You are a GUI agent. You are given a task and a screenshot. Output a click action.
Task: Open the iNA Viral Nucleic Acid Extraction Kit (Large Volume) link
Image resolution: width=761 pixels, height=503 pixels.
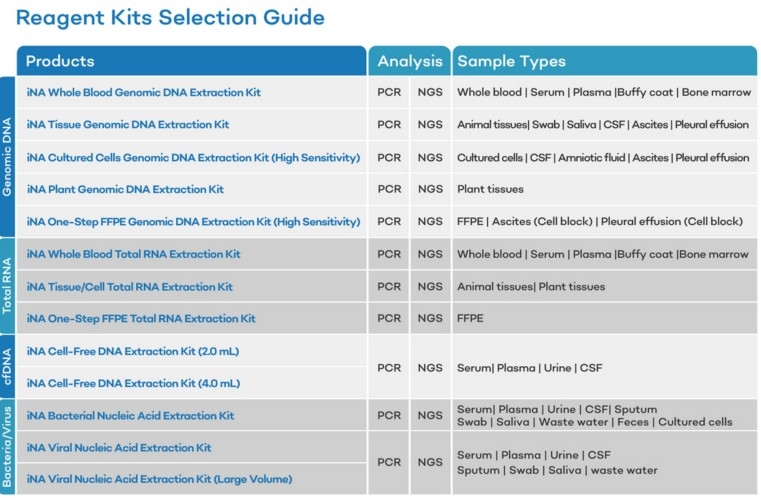159,480
